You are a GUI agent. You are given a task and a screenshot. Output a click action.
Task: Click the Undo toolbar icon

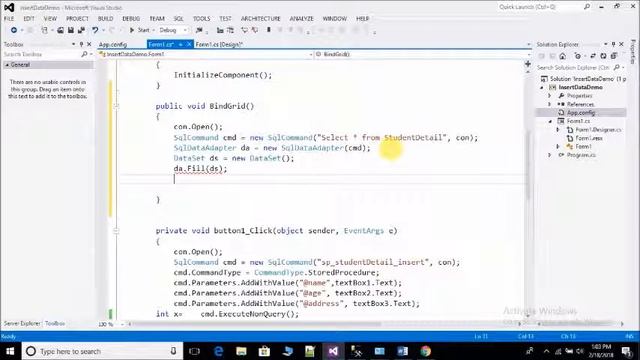tap(95, 30)
